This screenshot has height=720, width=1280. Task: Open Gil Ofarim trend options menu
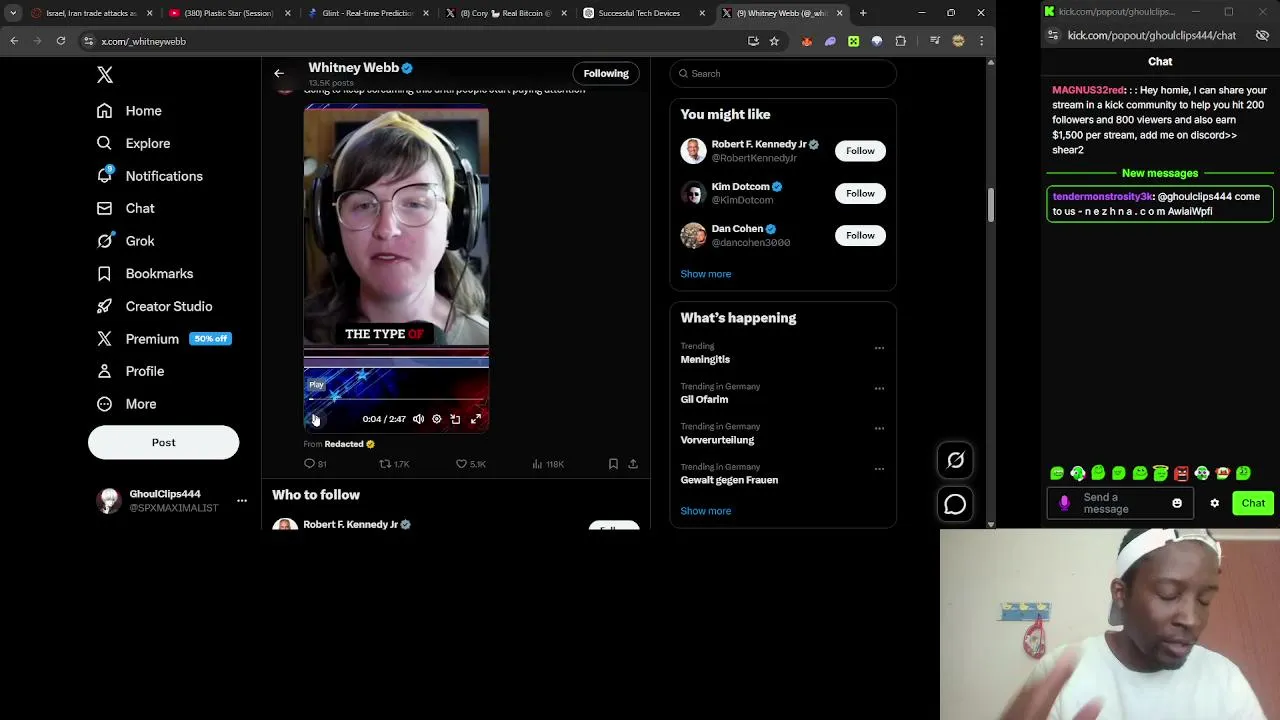point(879,388)
